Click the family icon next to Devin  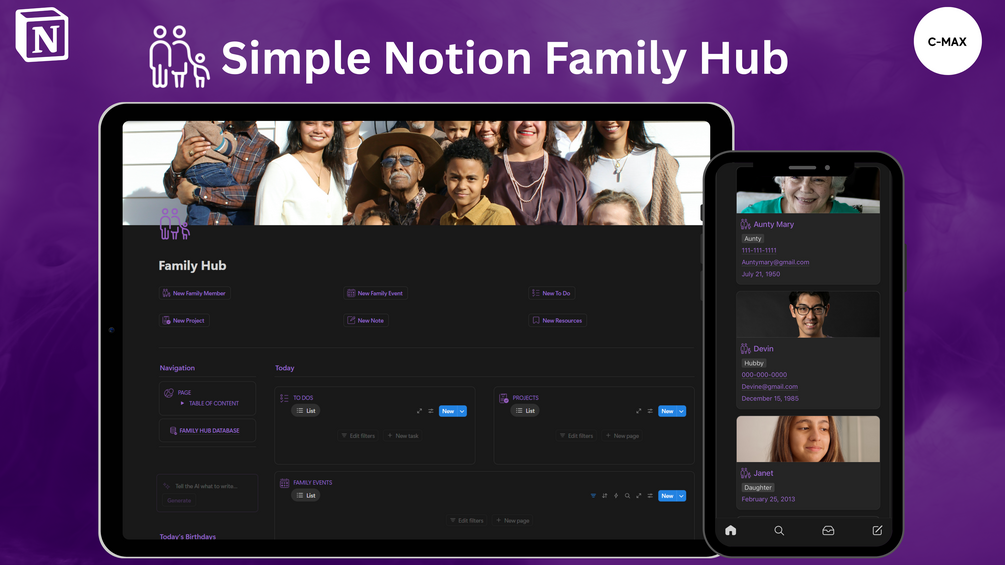[745, 348]
